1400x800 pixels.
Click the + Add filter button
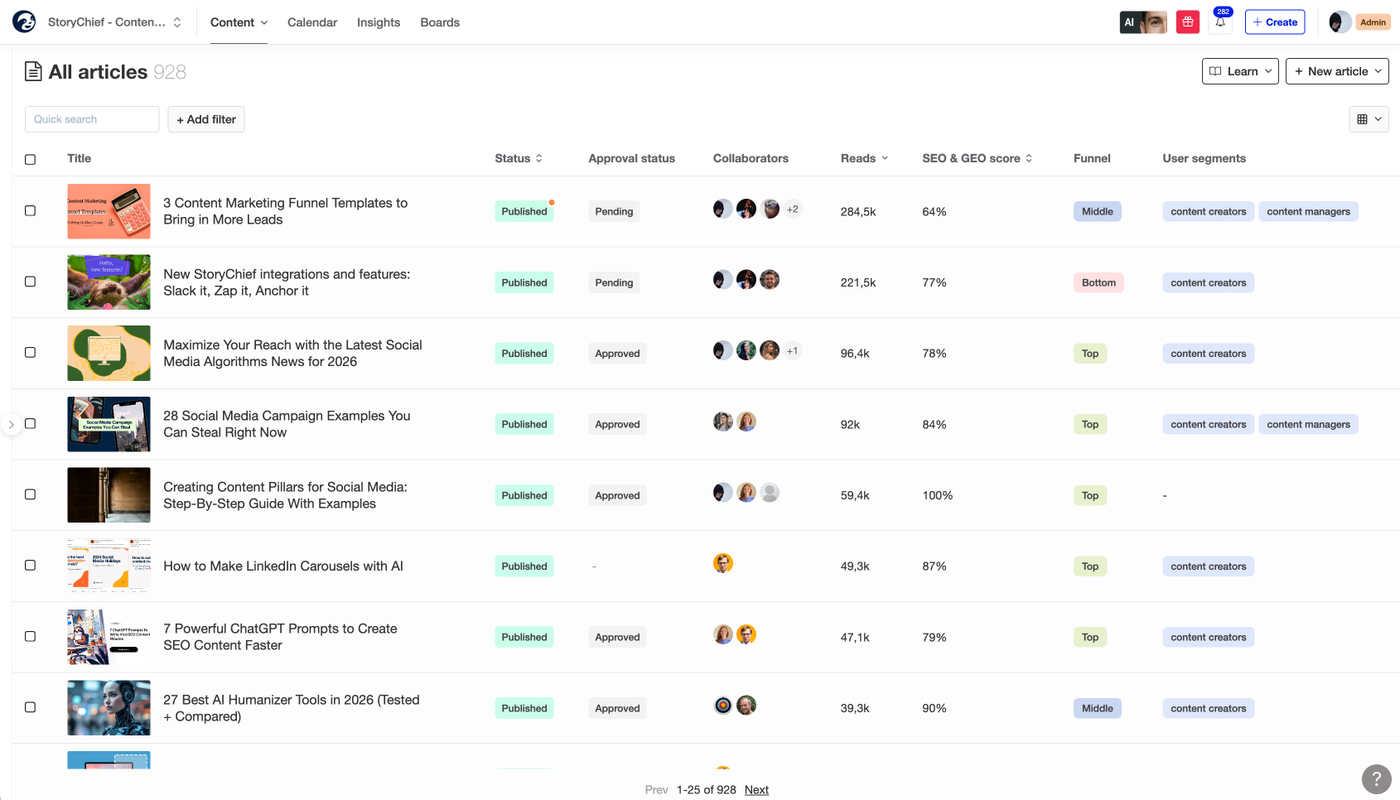pyautogui.click(x=206, y=119)
